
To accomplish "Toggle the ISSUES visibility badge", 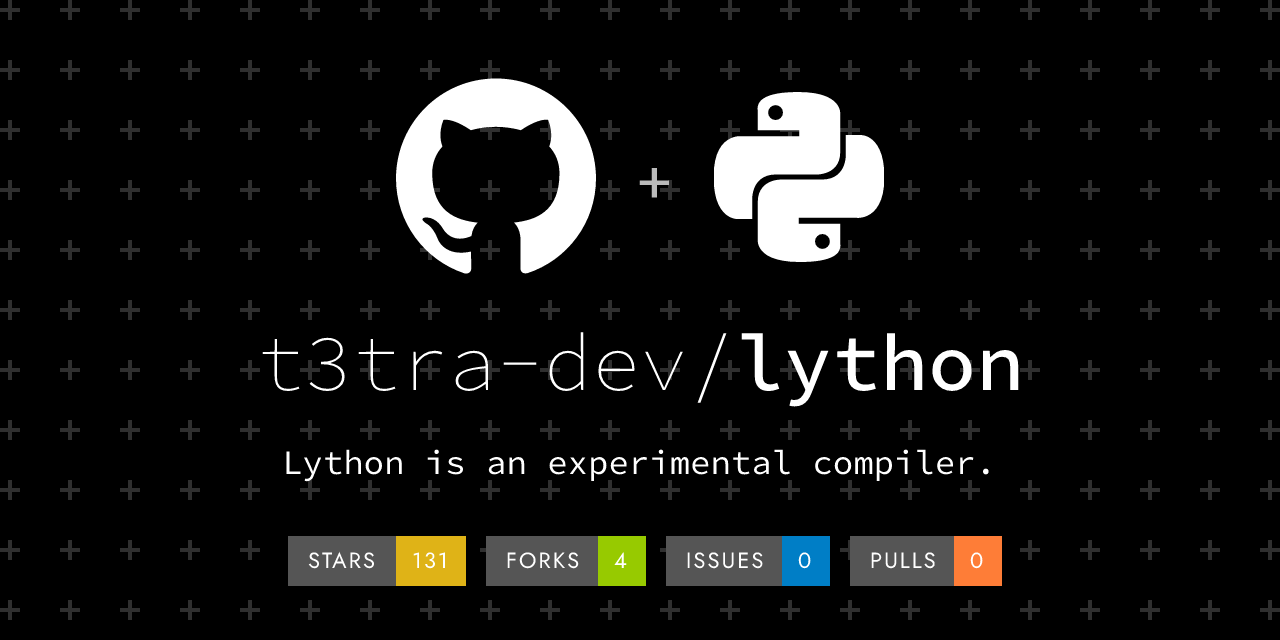I will 724,561.
